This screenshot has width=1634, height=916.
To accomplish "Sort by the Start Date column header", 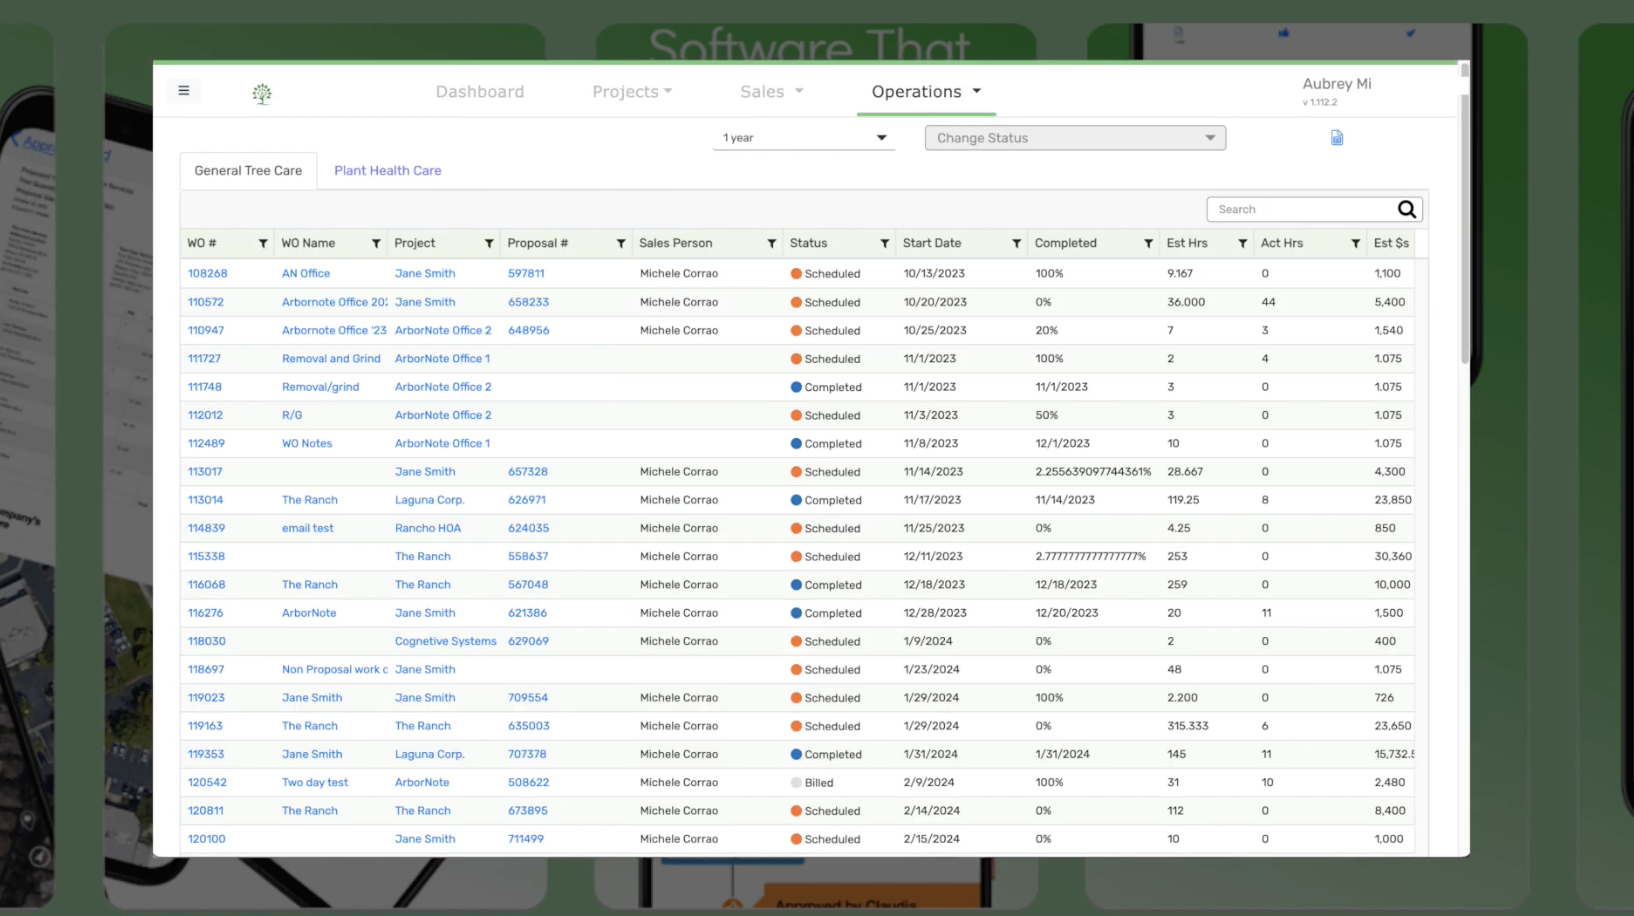I will (932, 243).
